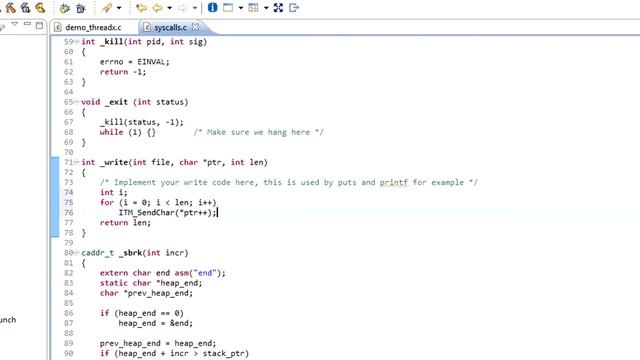Viewport: 640px width, 360px height.
Task: Collapse the _sbrk function at line 80
Action: [76, 253]
